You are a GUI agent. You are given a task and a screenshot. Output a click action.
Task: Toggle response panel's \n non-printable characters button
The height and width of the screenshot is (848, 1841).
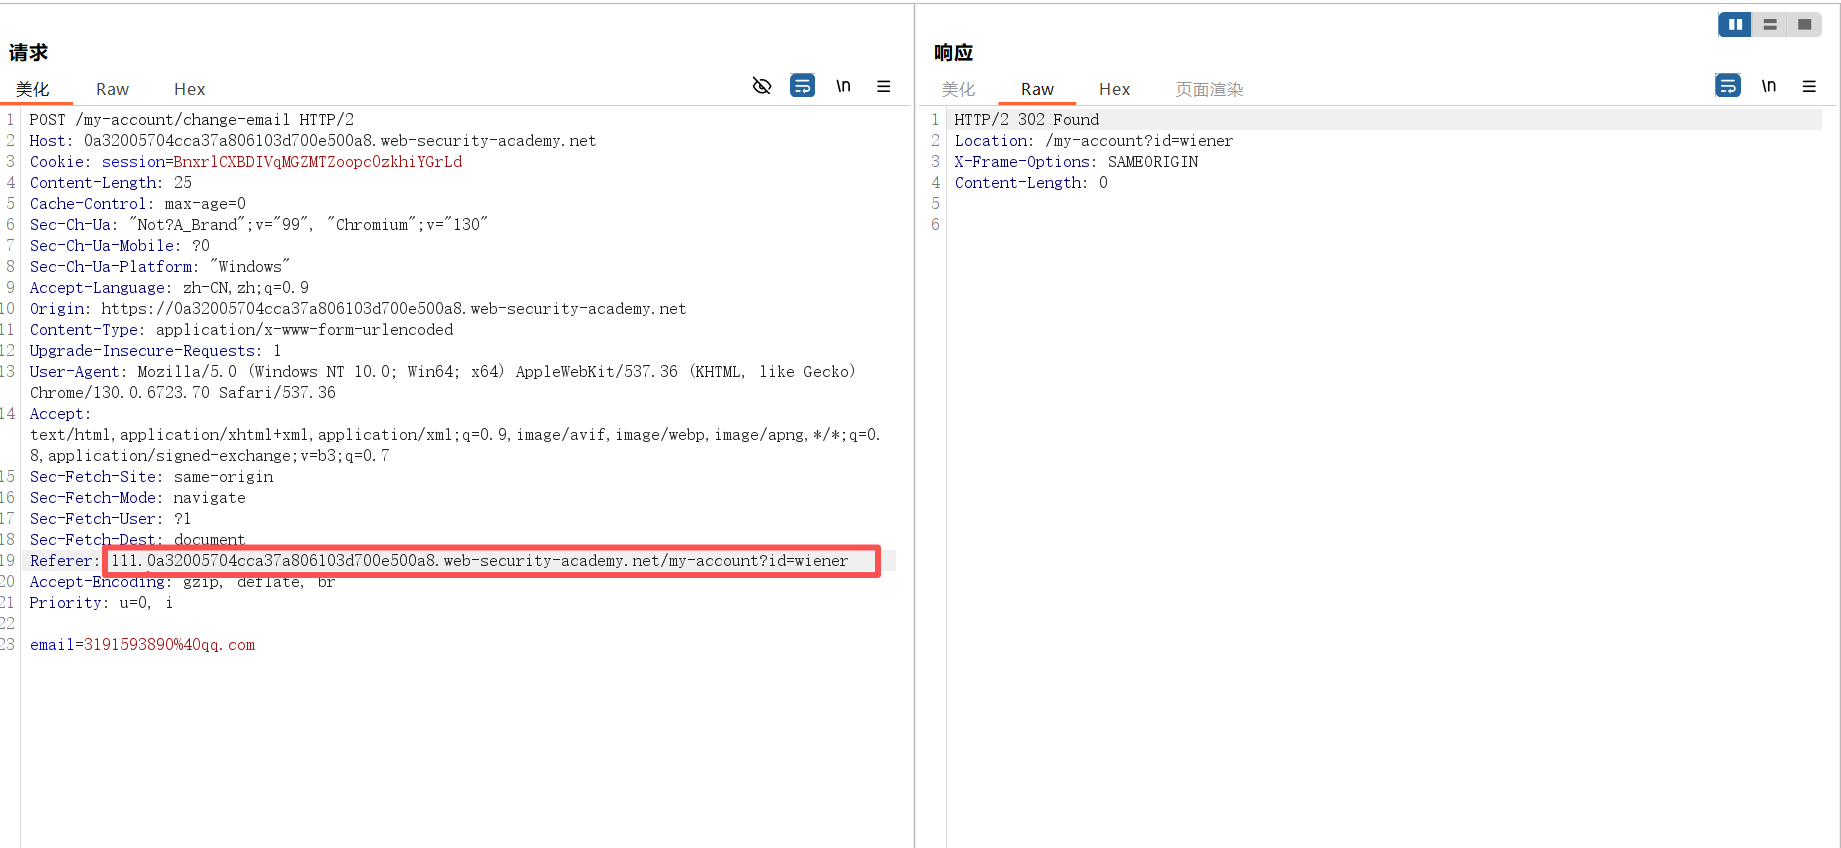(x=1768, y=86)
